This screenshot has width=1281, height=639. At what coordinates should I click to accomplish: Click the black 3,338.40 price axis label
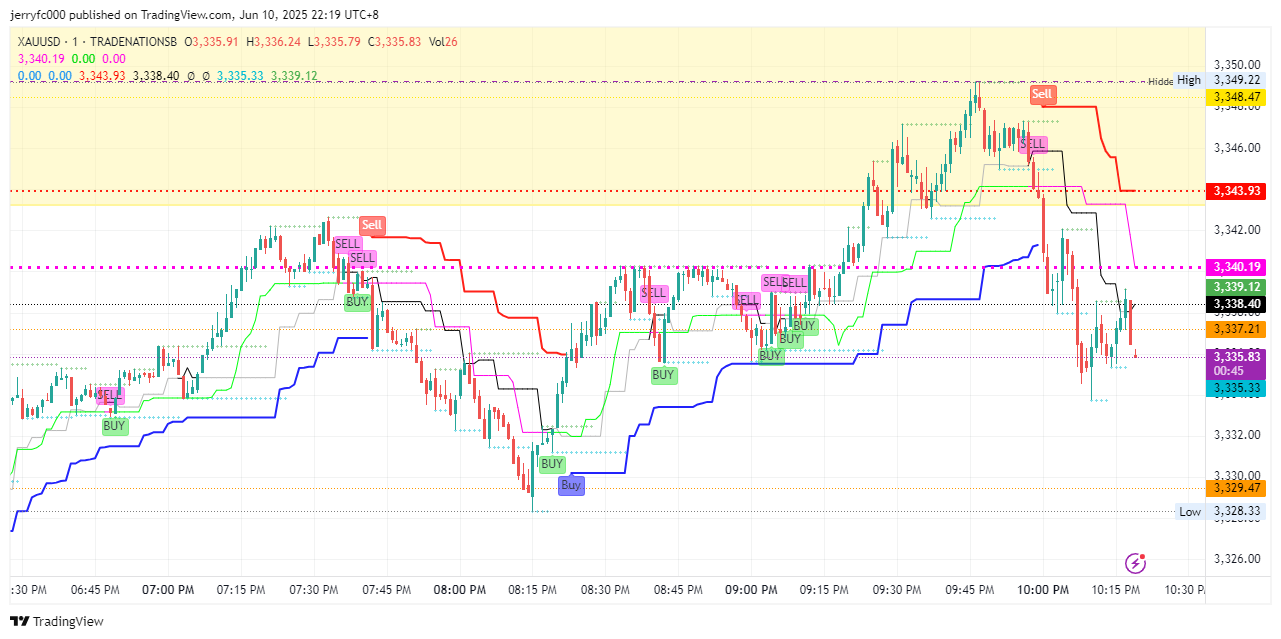click(1236, 304)
